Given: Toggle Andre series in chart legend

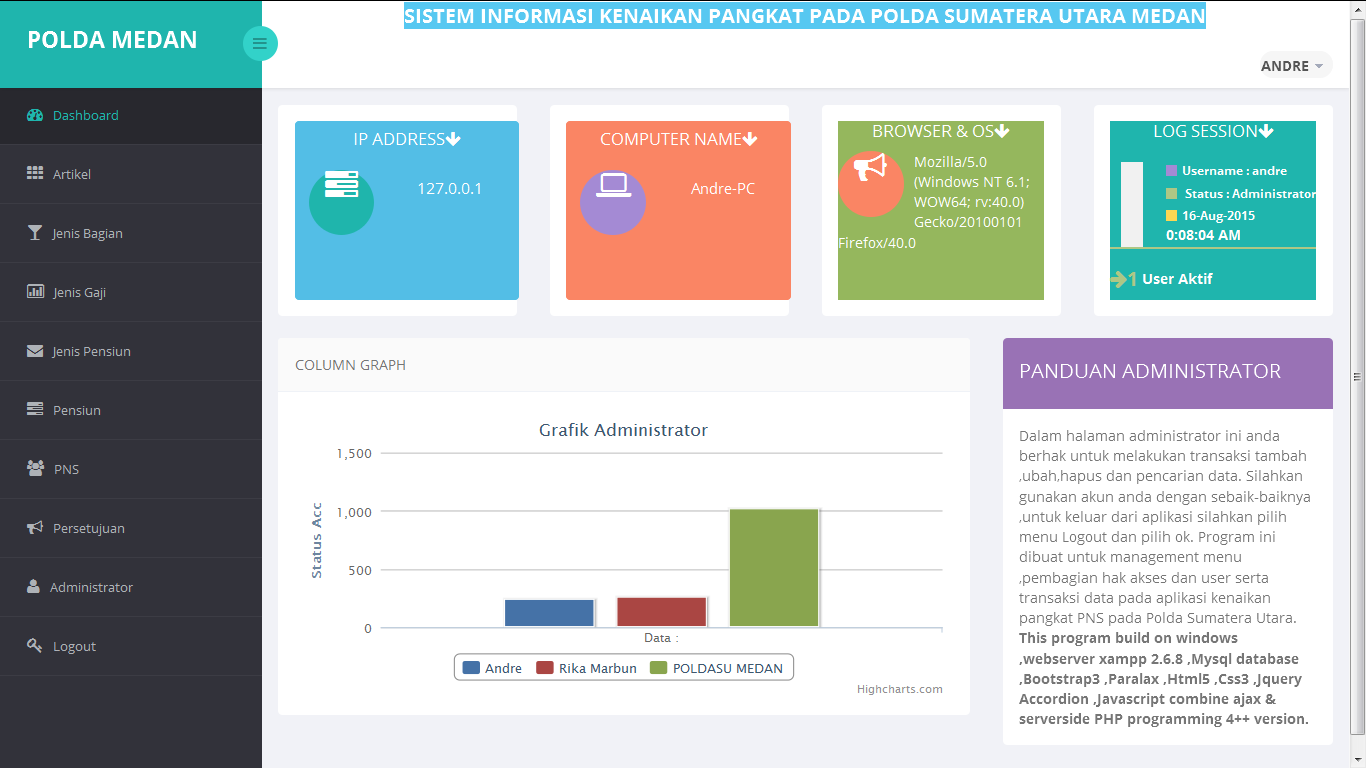Looking at the screenshot, I should click(x=493, y=668).
